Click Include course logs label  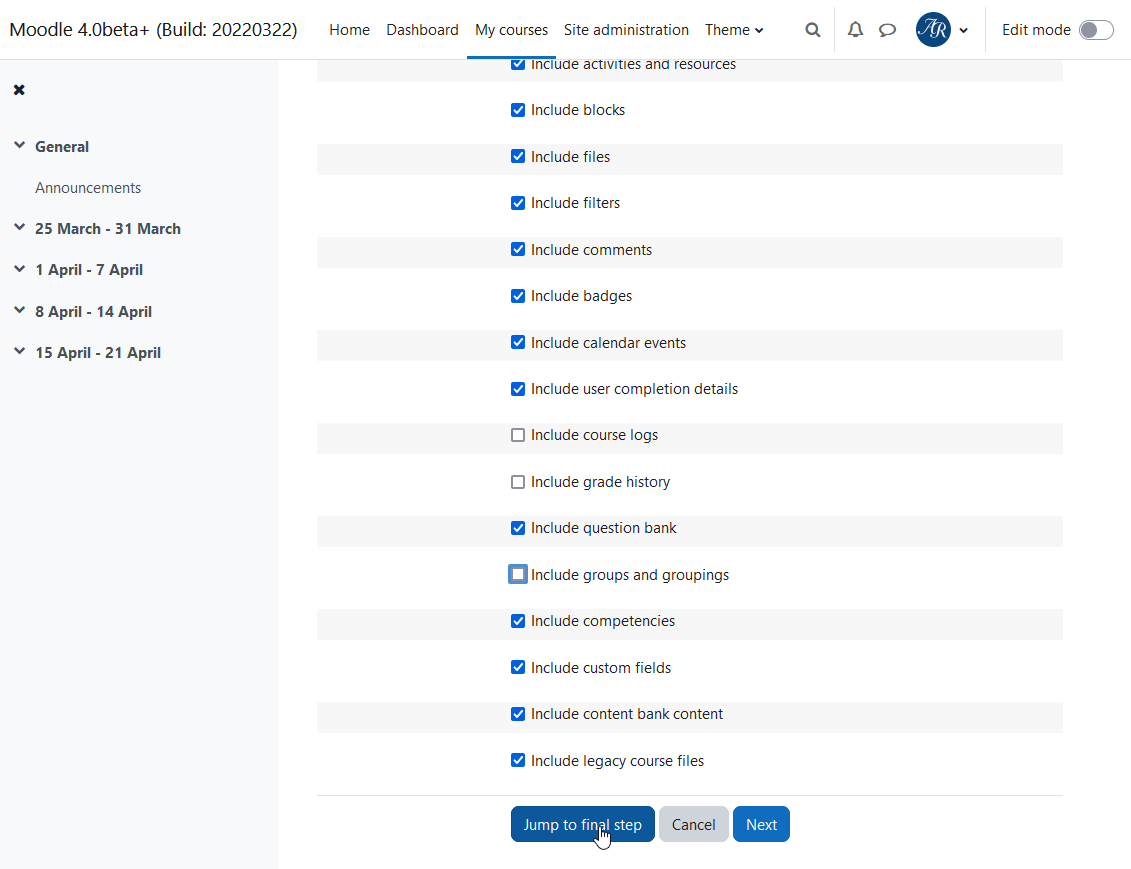pos(594,435)
